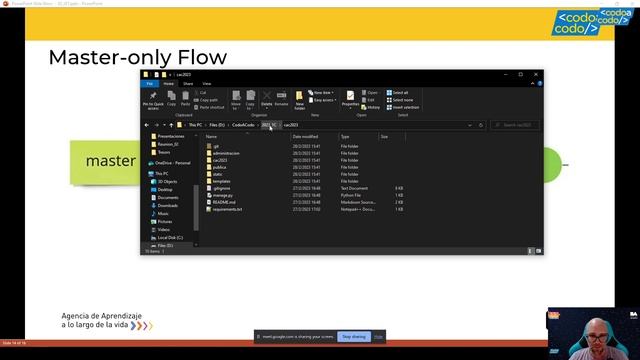Select This PC in navigation pane
The image size is (640, 360).
coord(158,174)
